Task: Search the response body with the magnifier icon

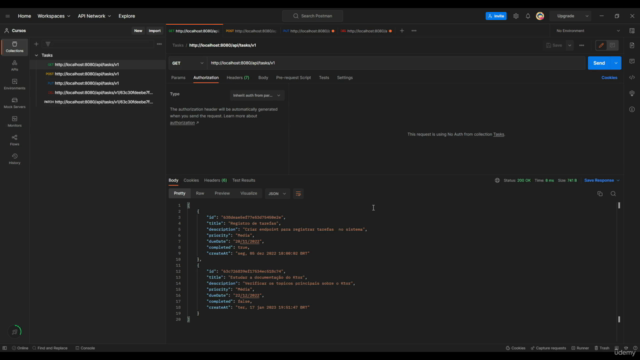Action: click(x=613, y=194)
